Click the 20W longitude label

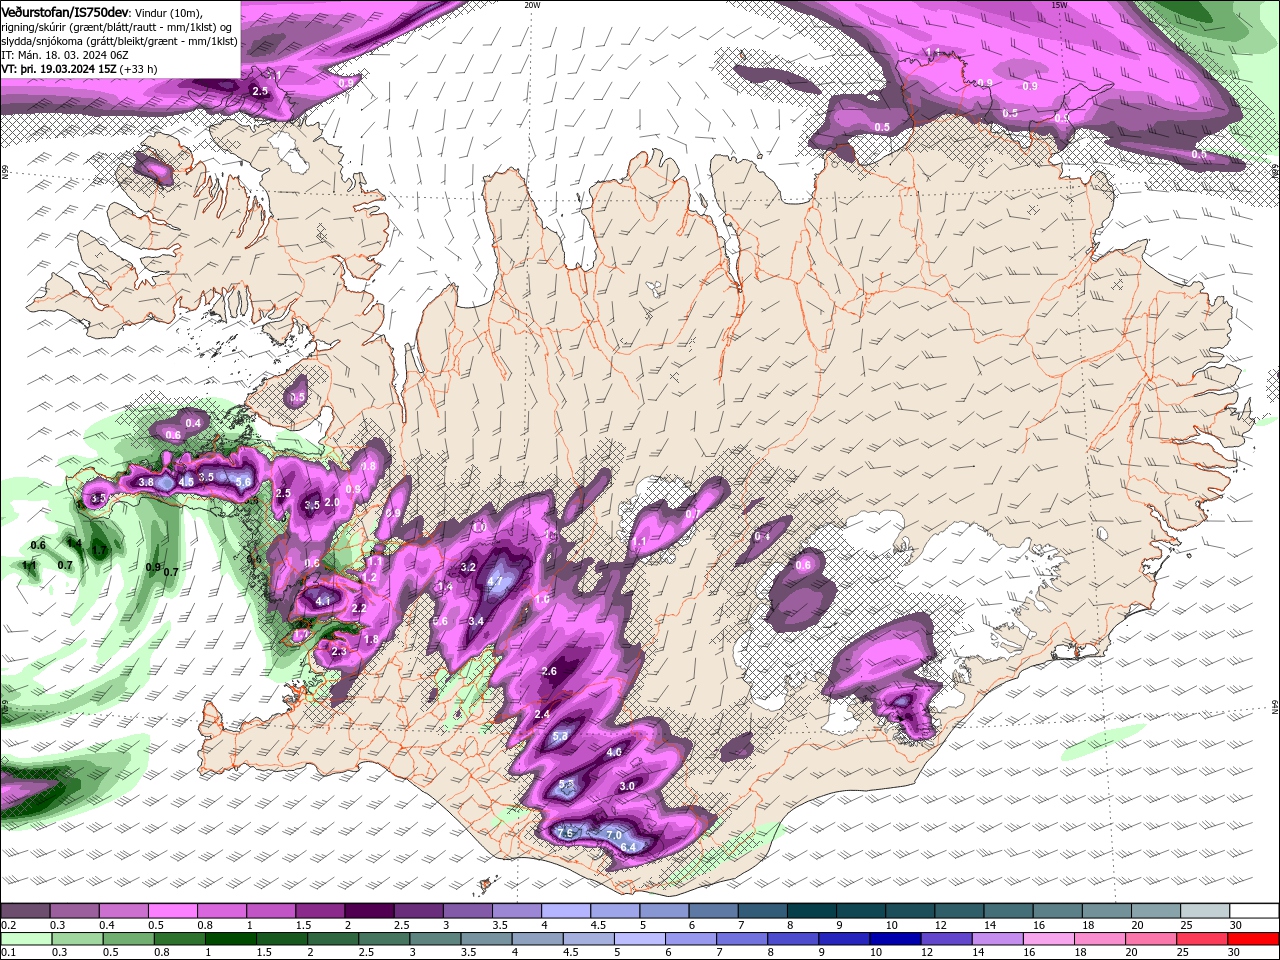point(532,5)
